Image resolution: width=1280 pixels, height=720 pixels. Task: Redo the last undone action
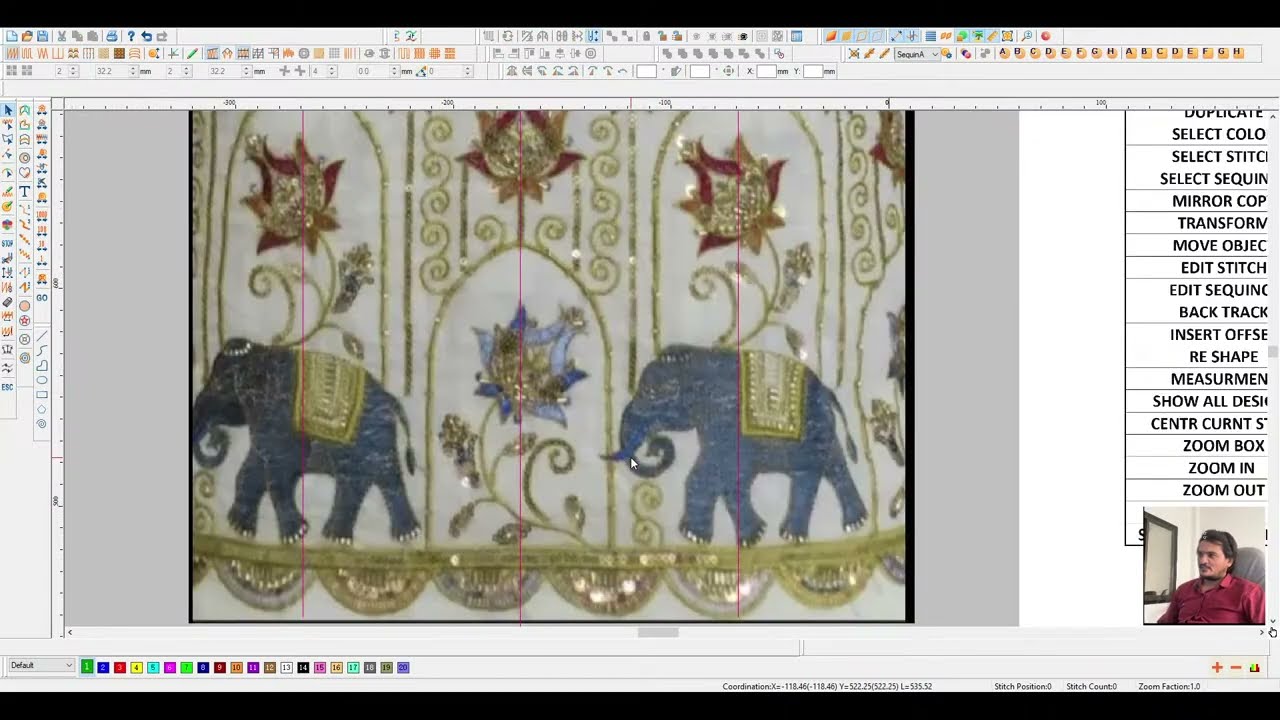pos(161,36)
